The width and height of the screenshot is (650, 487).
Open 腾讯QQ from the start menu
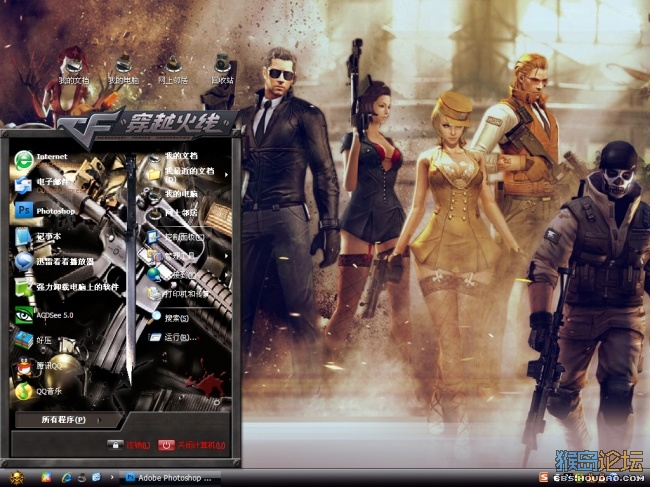pyautogui.click(x=38, y=366)
